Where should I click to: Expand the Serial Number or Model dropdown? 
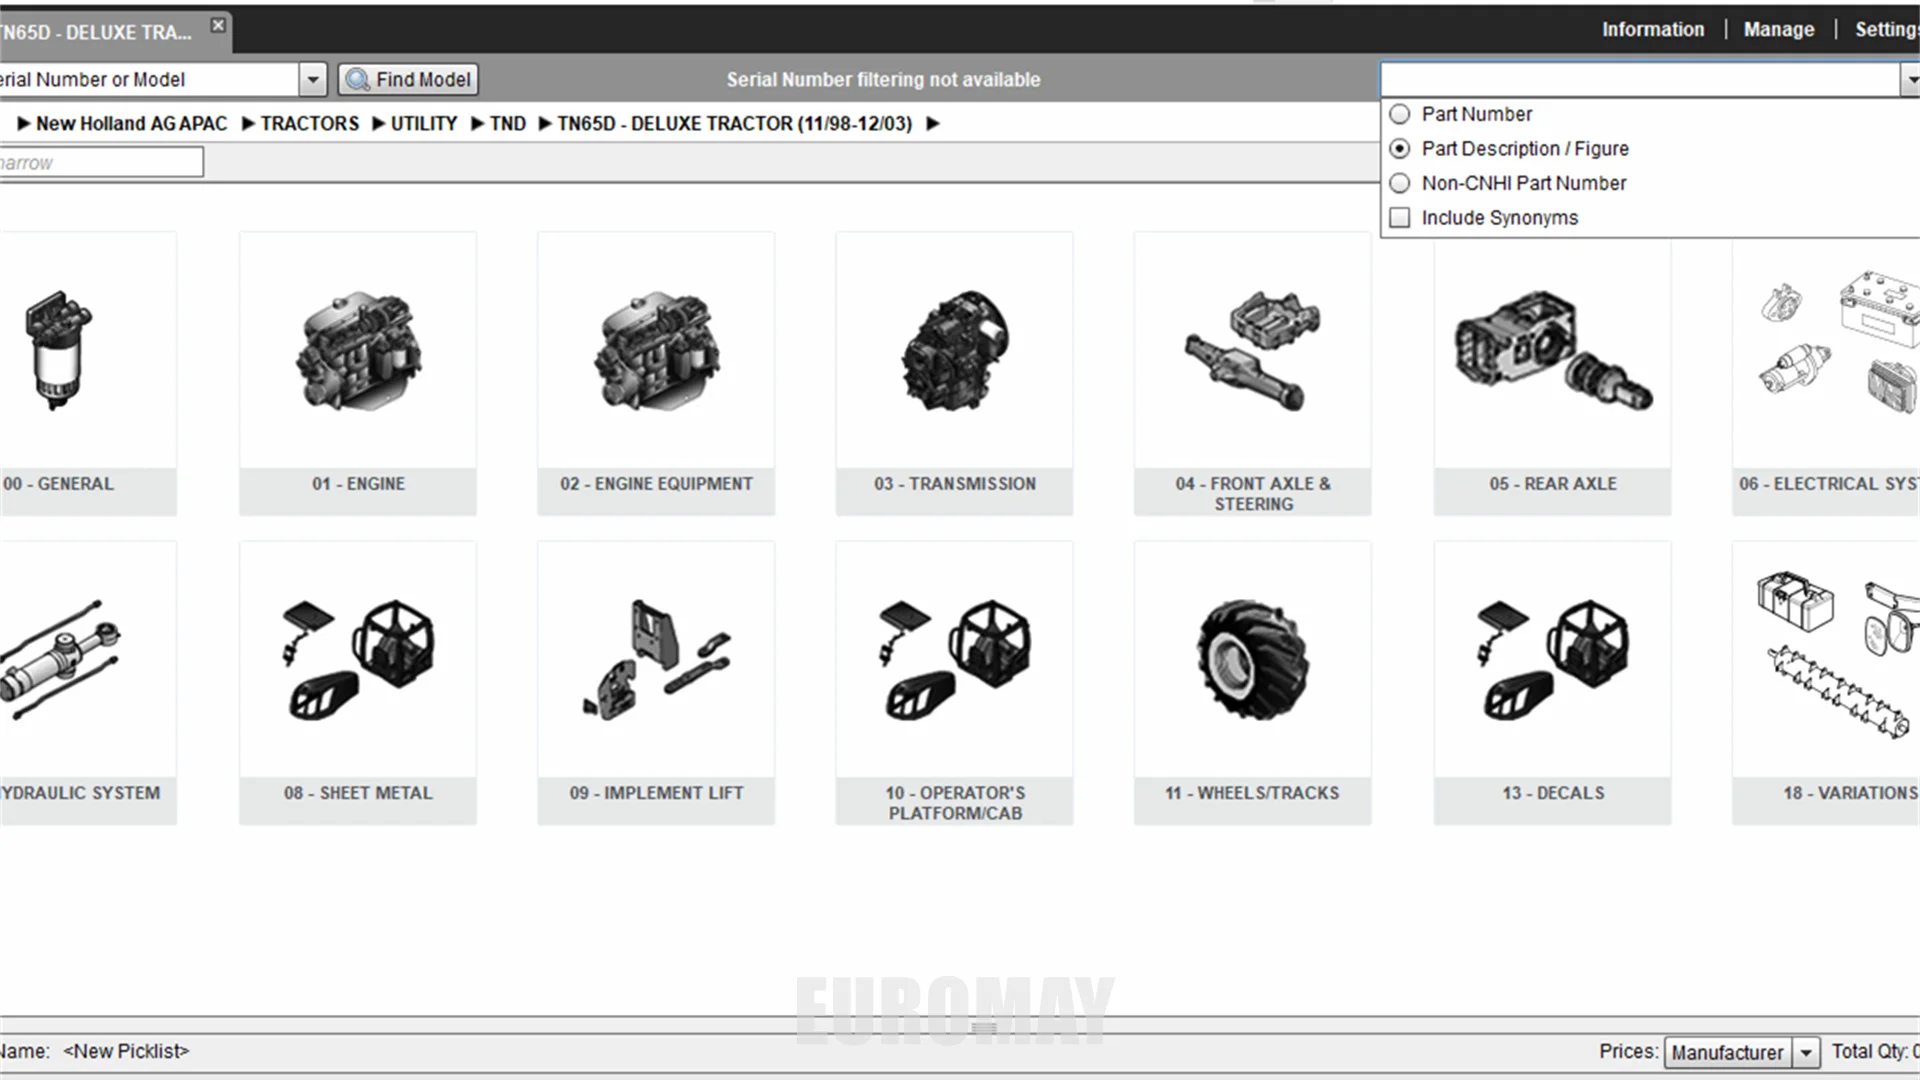click(x=313, y=79)
